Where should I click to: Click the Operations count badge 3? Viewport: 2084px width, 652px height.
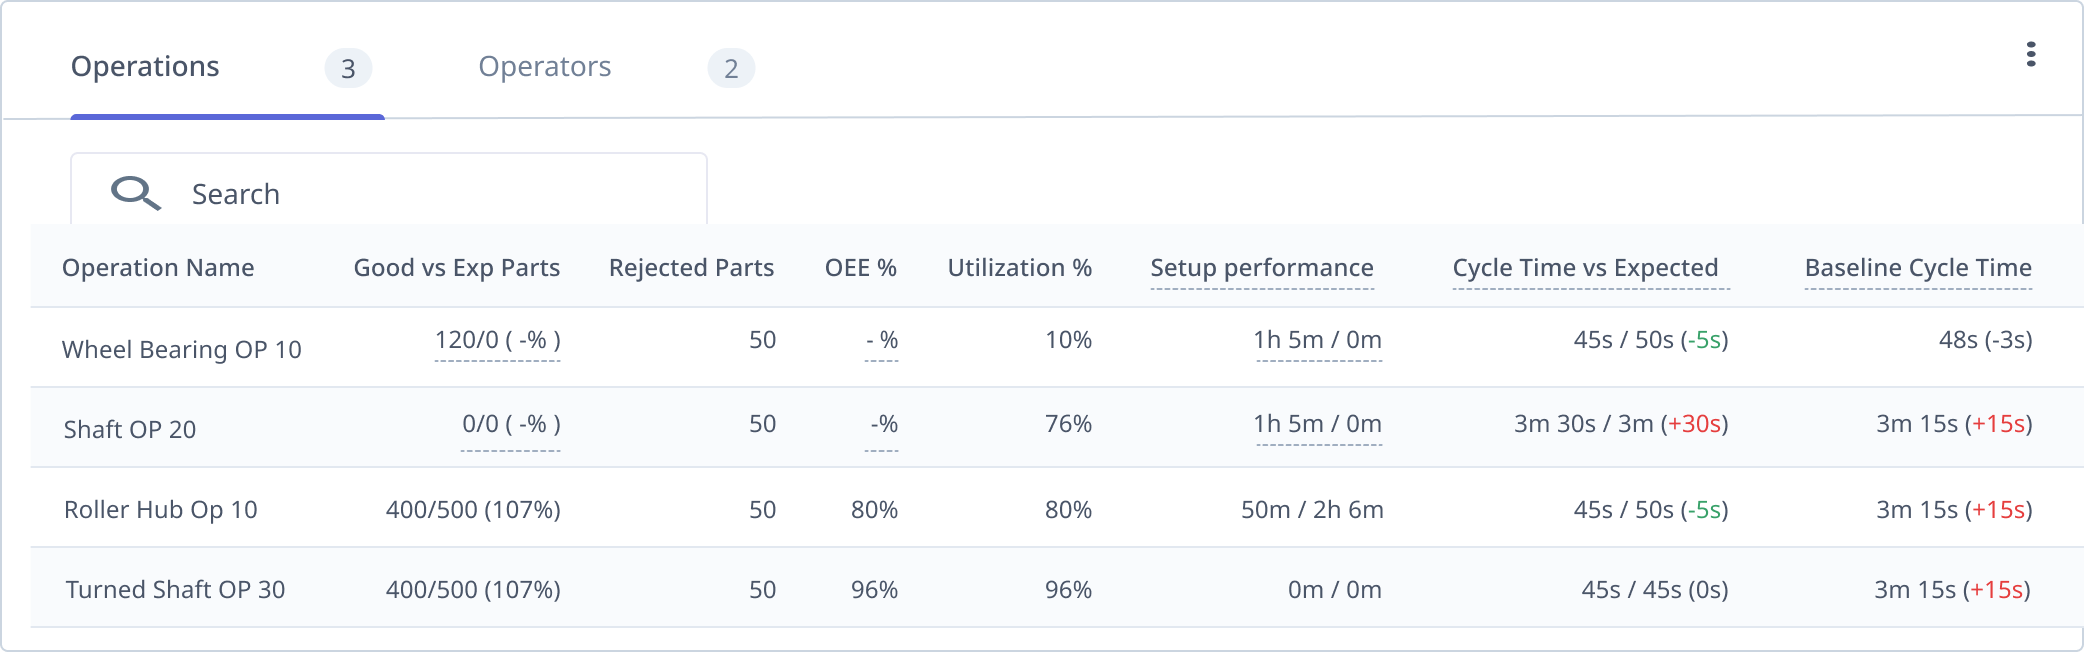(348, 68)
